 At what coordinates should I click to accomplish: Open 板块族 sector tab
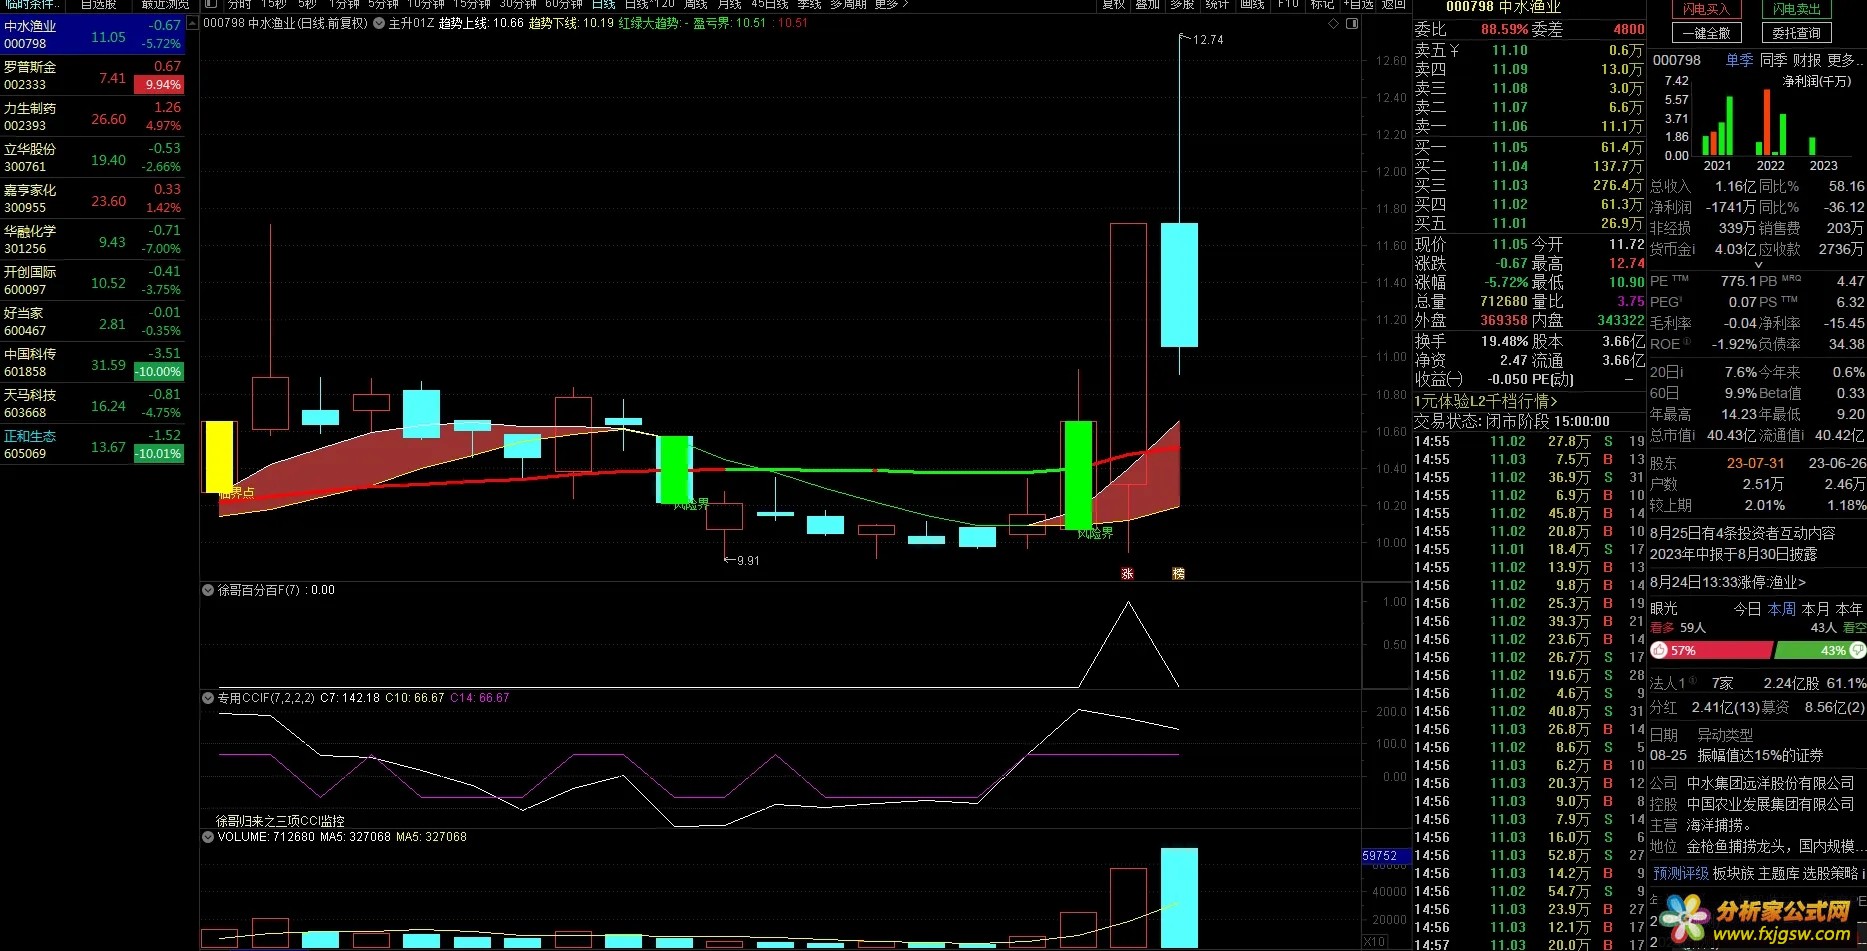tap(1733, 873)
